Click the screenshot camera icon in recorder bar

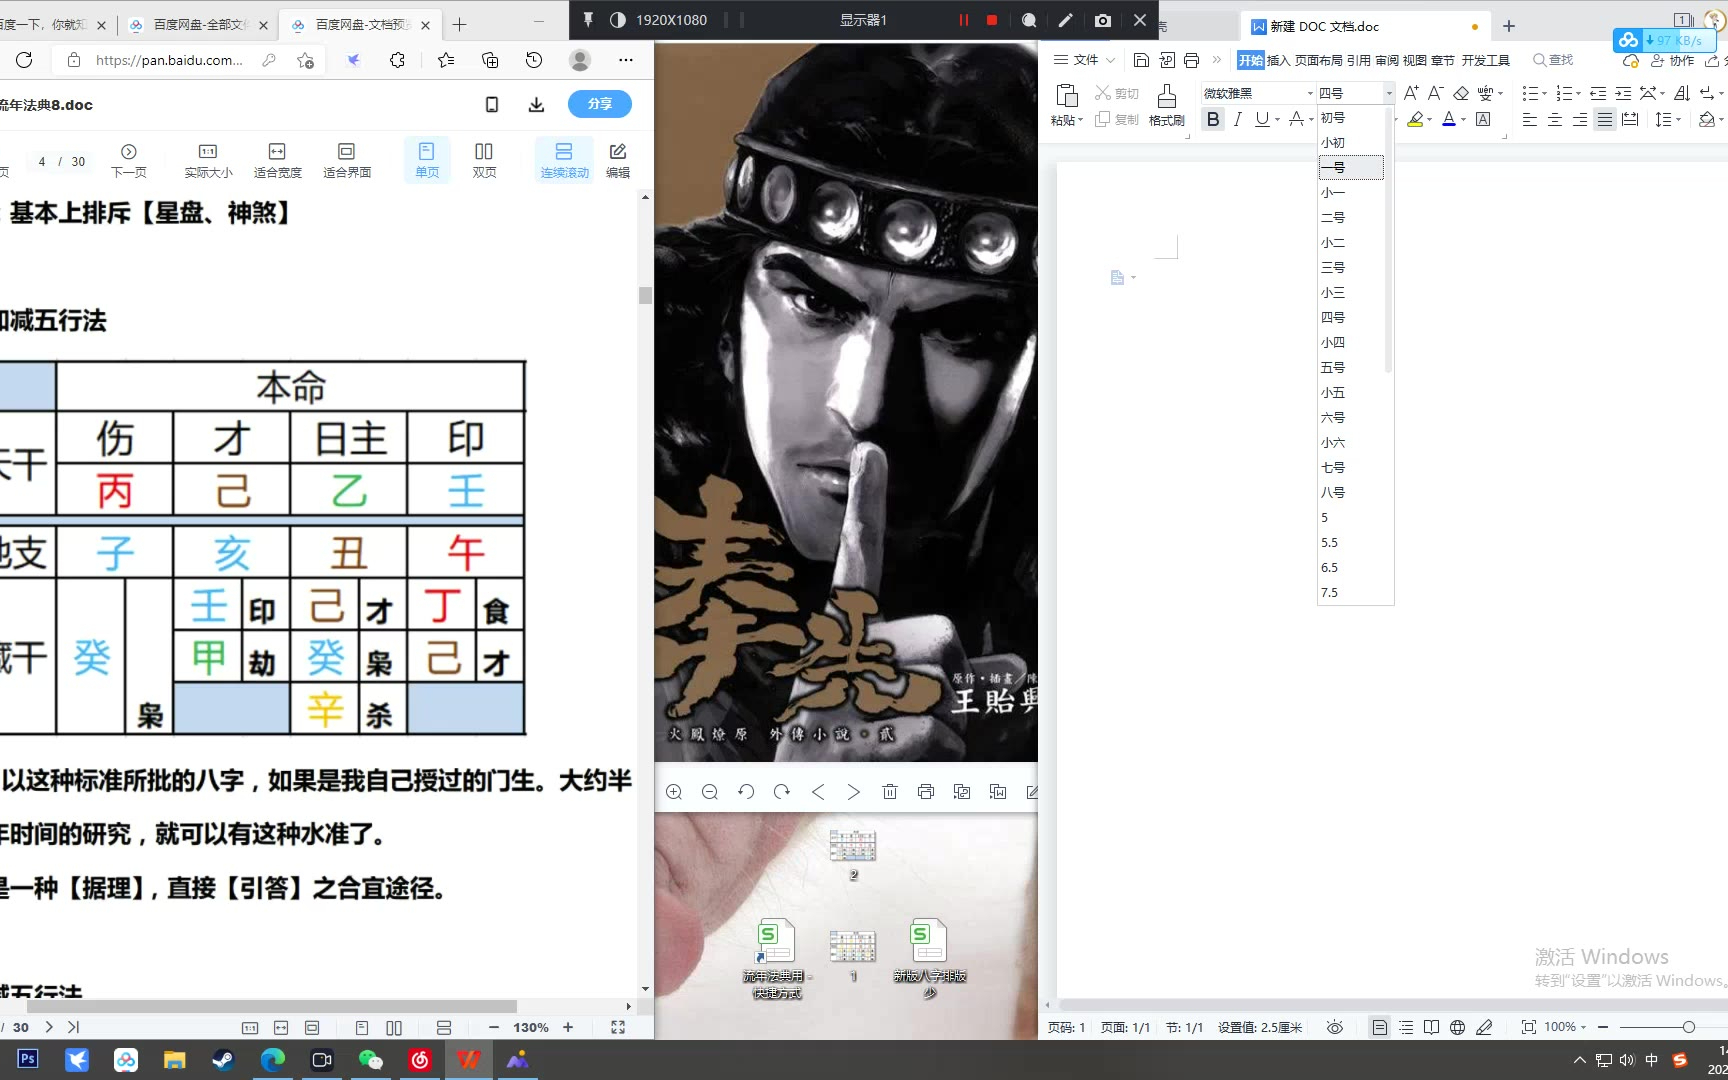click(1102, 20)
